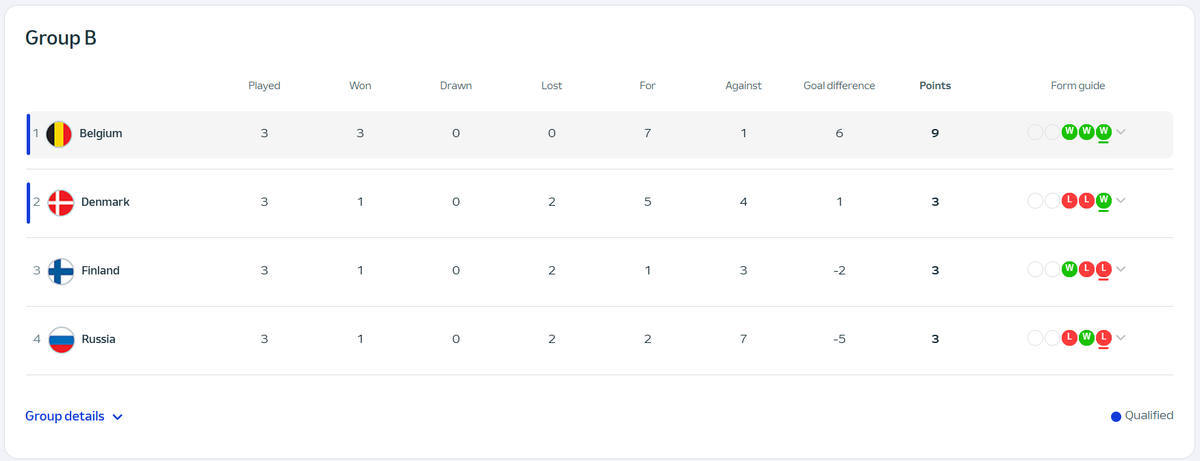Expand Belgium's form guide chevron

(x=1121, y=133)
